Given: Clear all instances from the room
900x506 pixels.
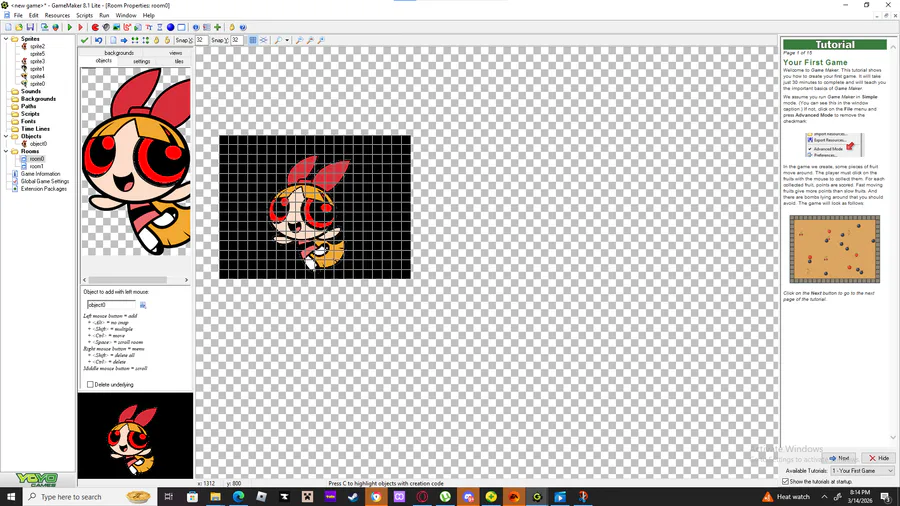Looking at the screenshot, I should point(113,40).
